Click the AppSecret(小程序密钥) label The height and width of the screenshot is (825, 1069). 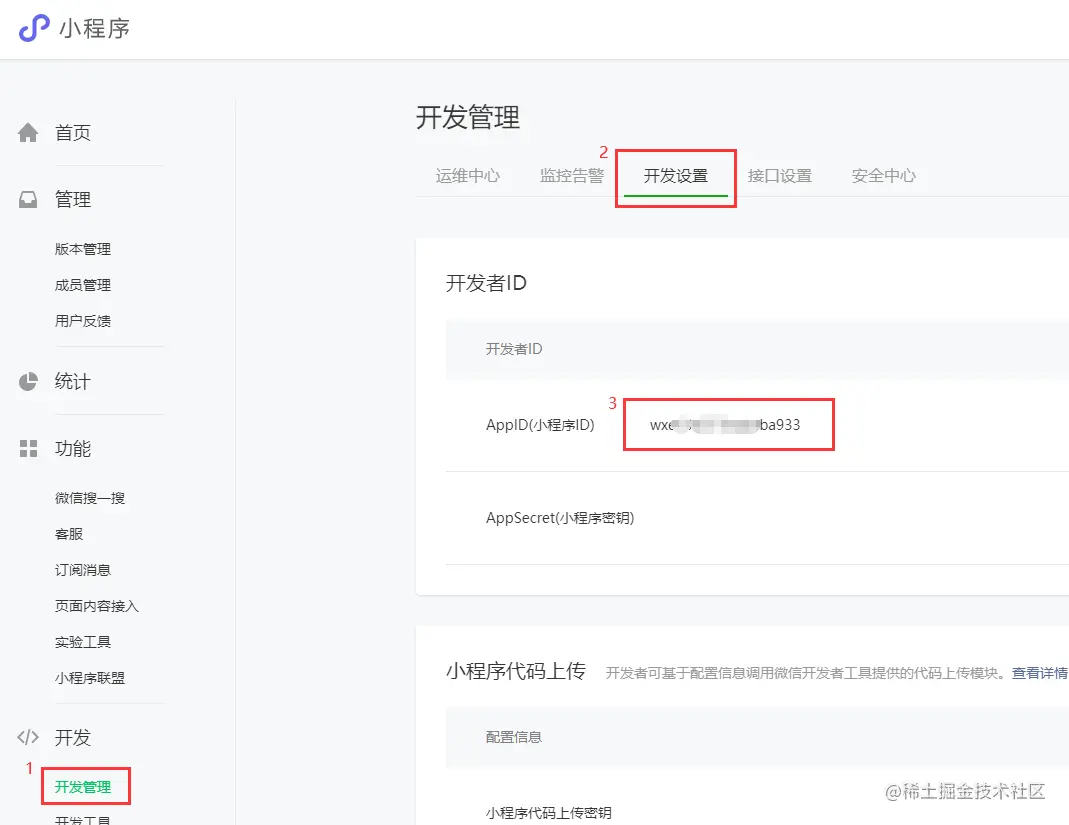point(560,518)
